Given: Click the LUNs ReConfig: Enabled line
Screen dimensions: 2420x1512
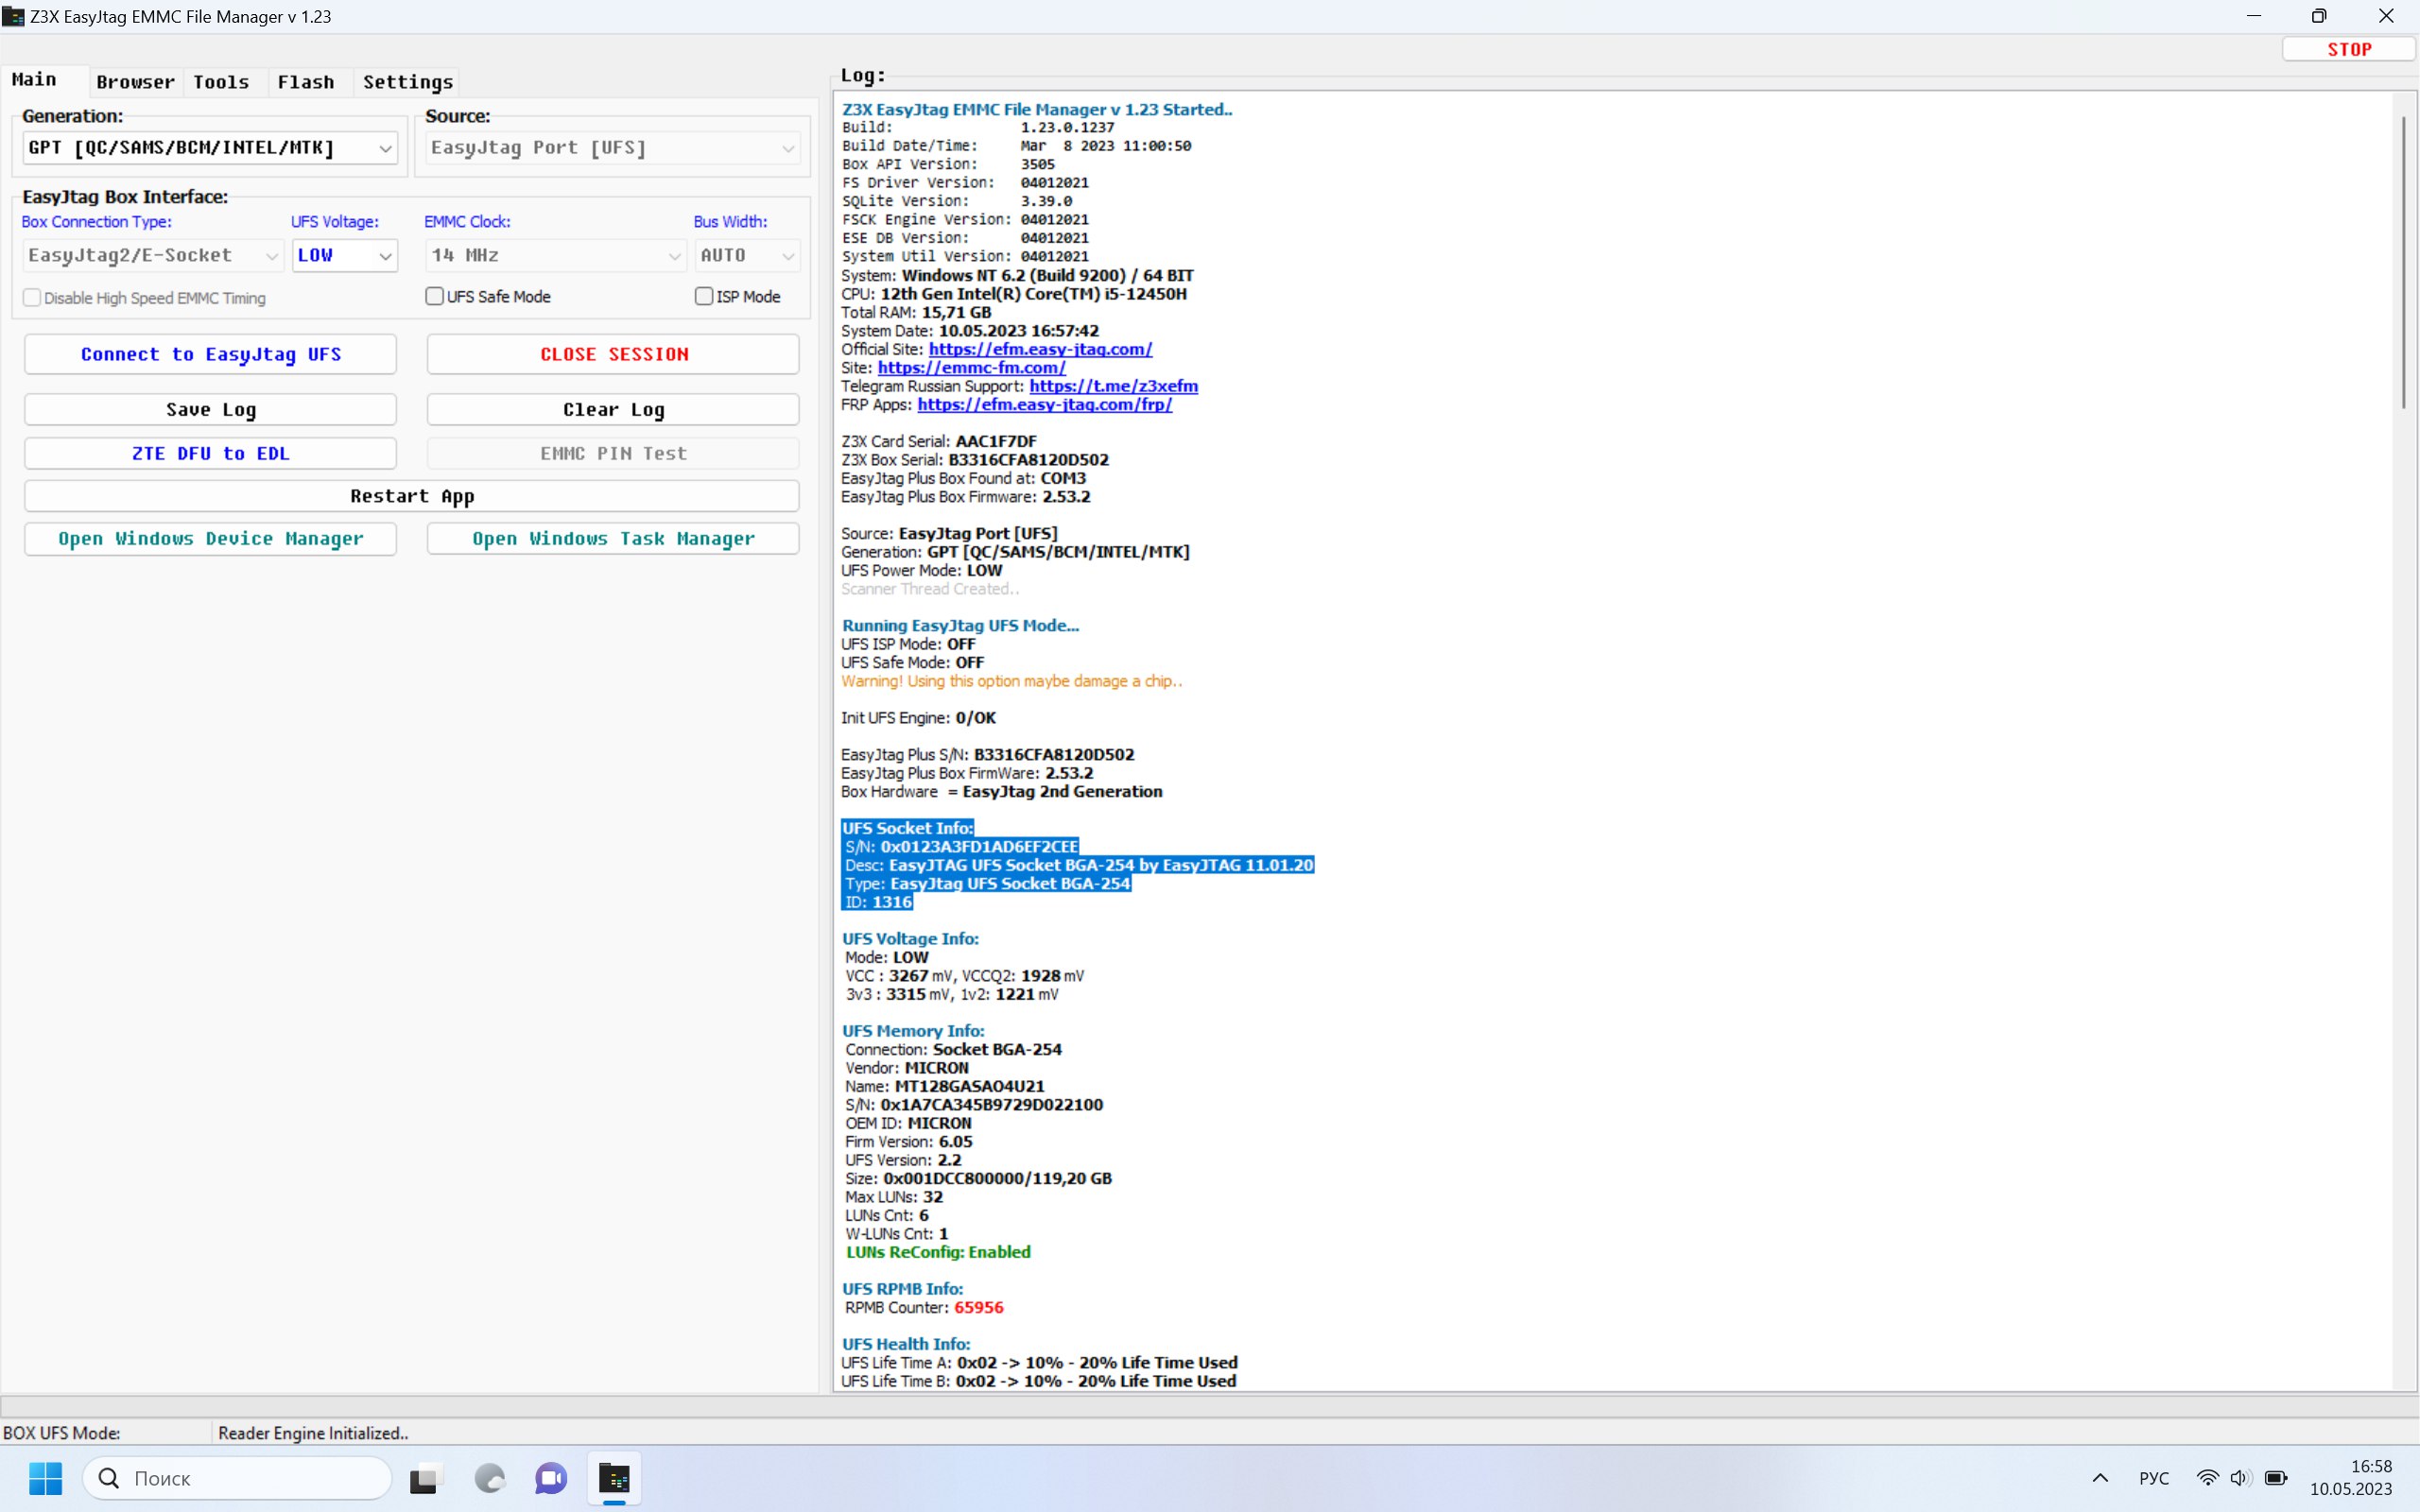Looking at the screenshot, I should [937, 1252].
